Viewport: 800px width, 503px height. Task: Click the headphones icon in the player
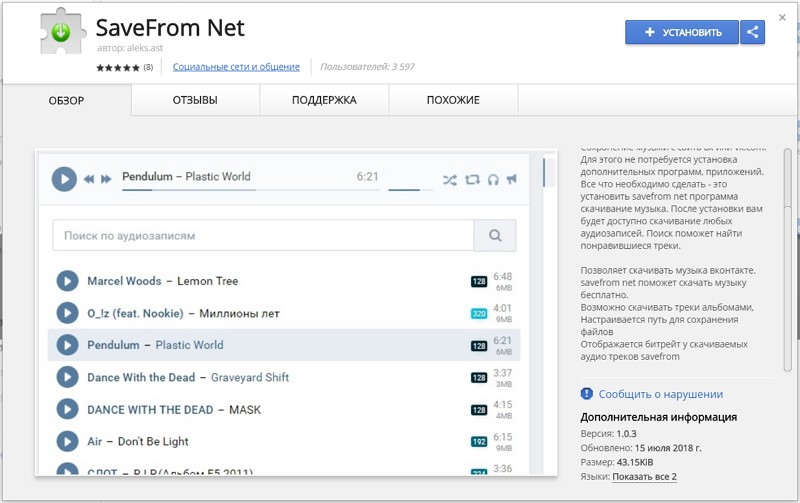493,180
